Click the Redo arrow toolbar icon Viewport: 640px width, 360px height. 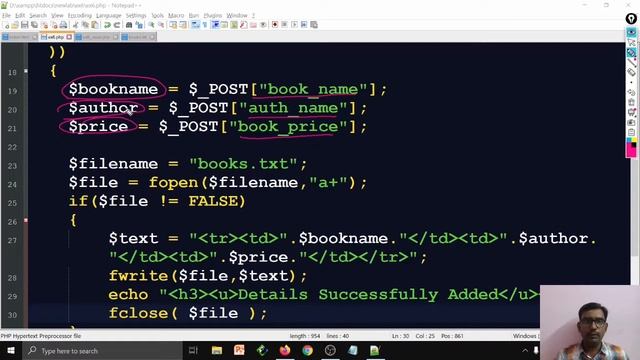(117, 25)
